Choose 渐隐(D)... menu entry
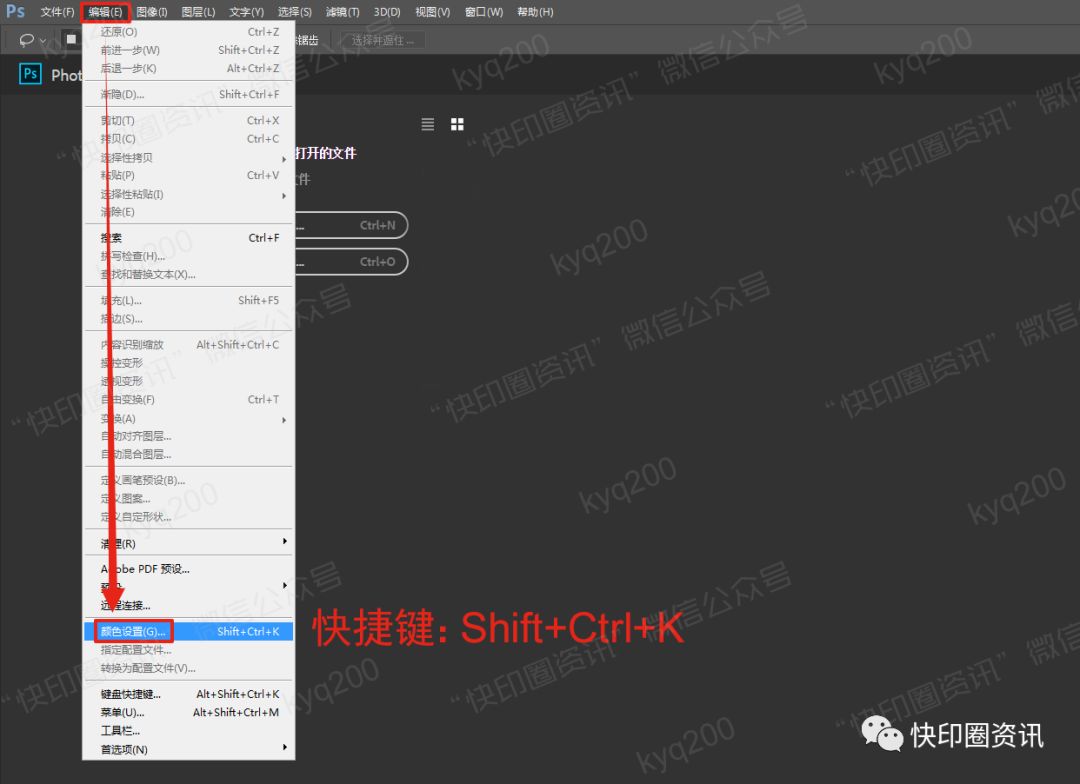Image resolution: width=1080 pixels, height=784 pixels. tap(189, 94)
